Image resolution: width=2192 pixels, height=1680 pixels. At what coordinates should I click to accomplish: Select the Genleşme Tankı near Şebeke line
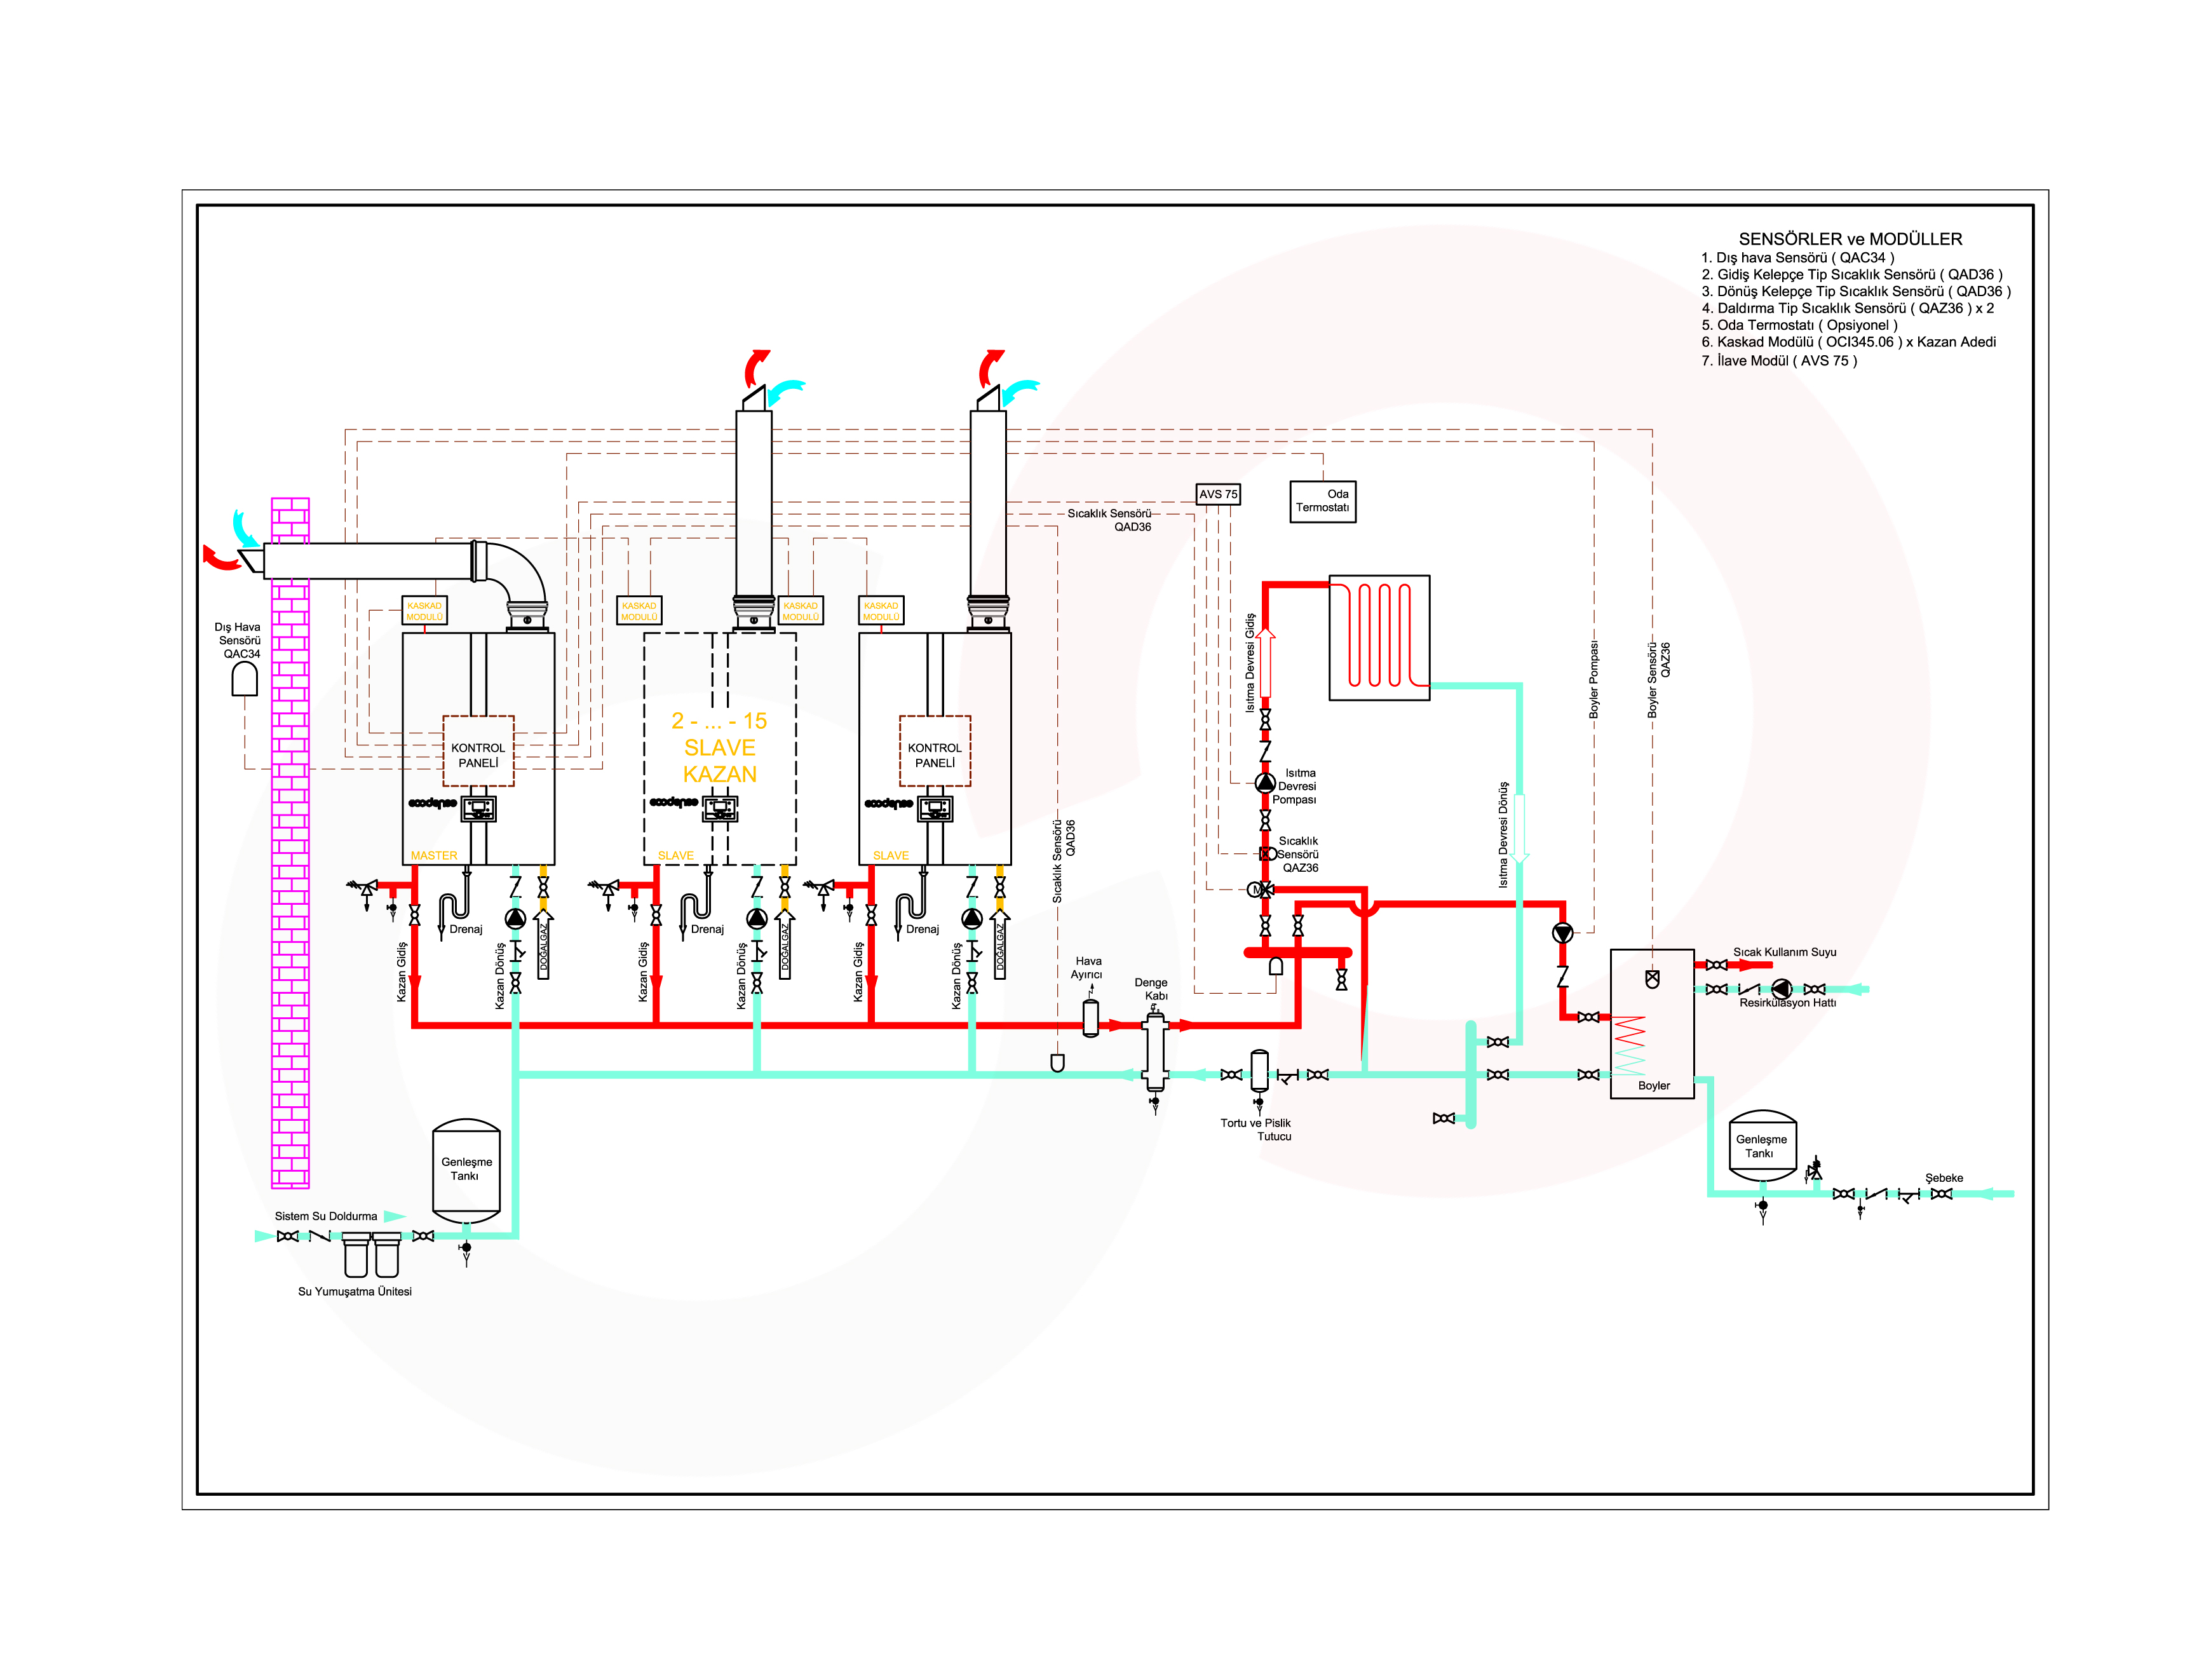click(x=1762, y=1146)
